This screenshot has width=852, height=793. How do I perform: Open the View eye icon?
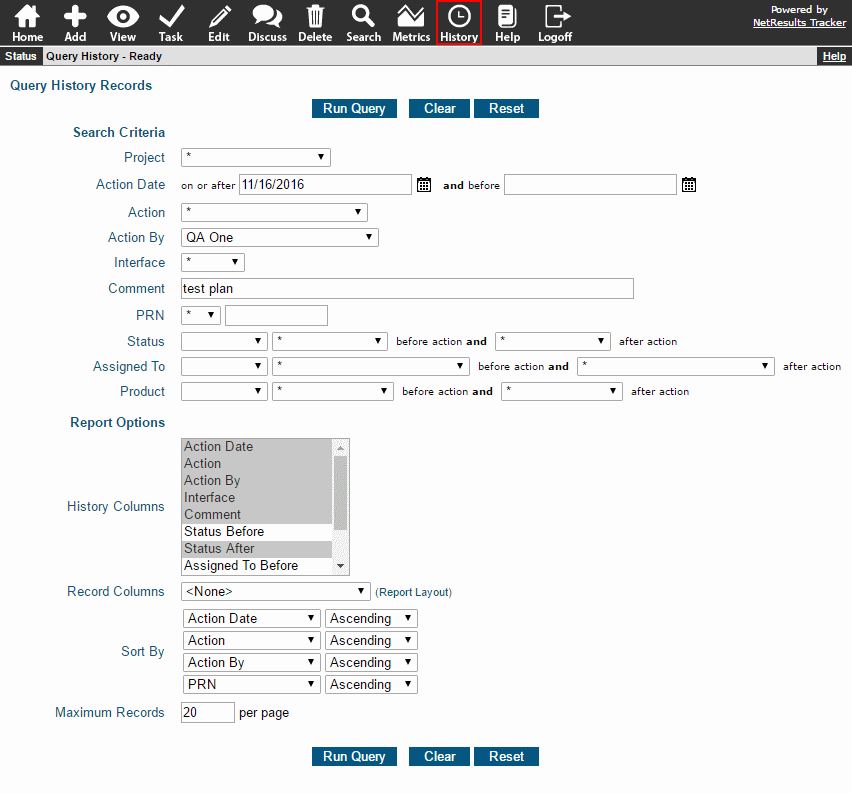(x=123, y=23)
